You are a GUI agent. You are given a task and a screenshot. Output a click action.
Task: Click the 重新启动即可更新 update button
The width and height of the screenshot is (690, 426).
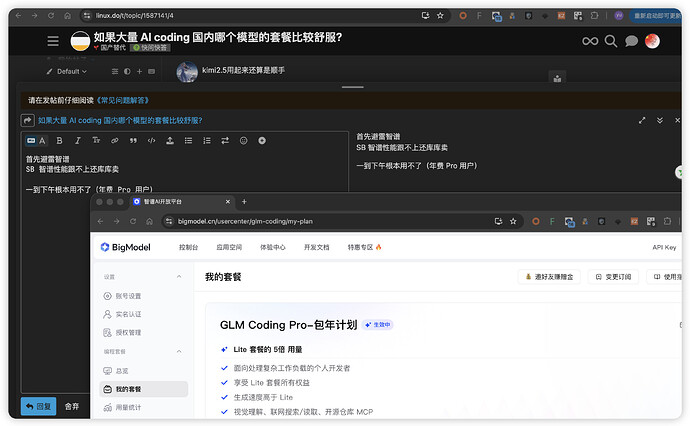[657, 15]
